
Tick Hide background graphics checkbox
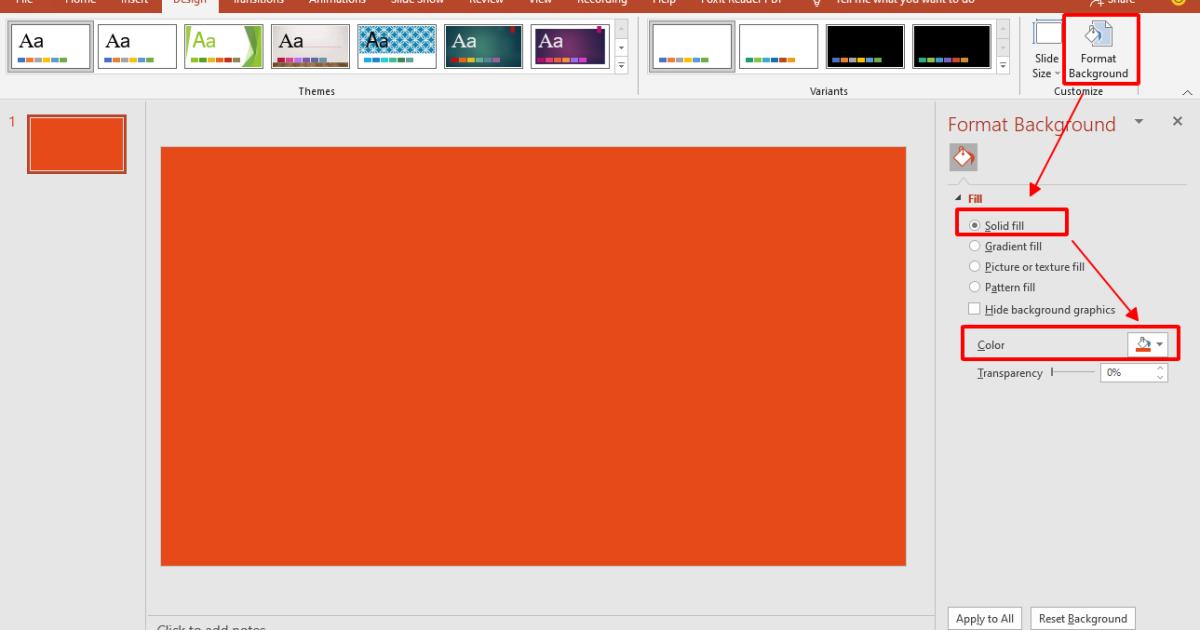[975, 310]
